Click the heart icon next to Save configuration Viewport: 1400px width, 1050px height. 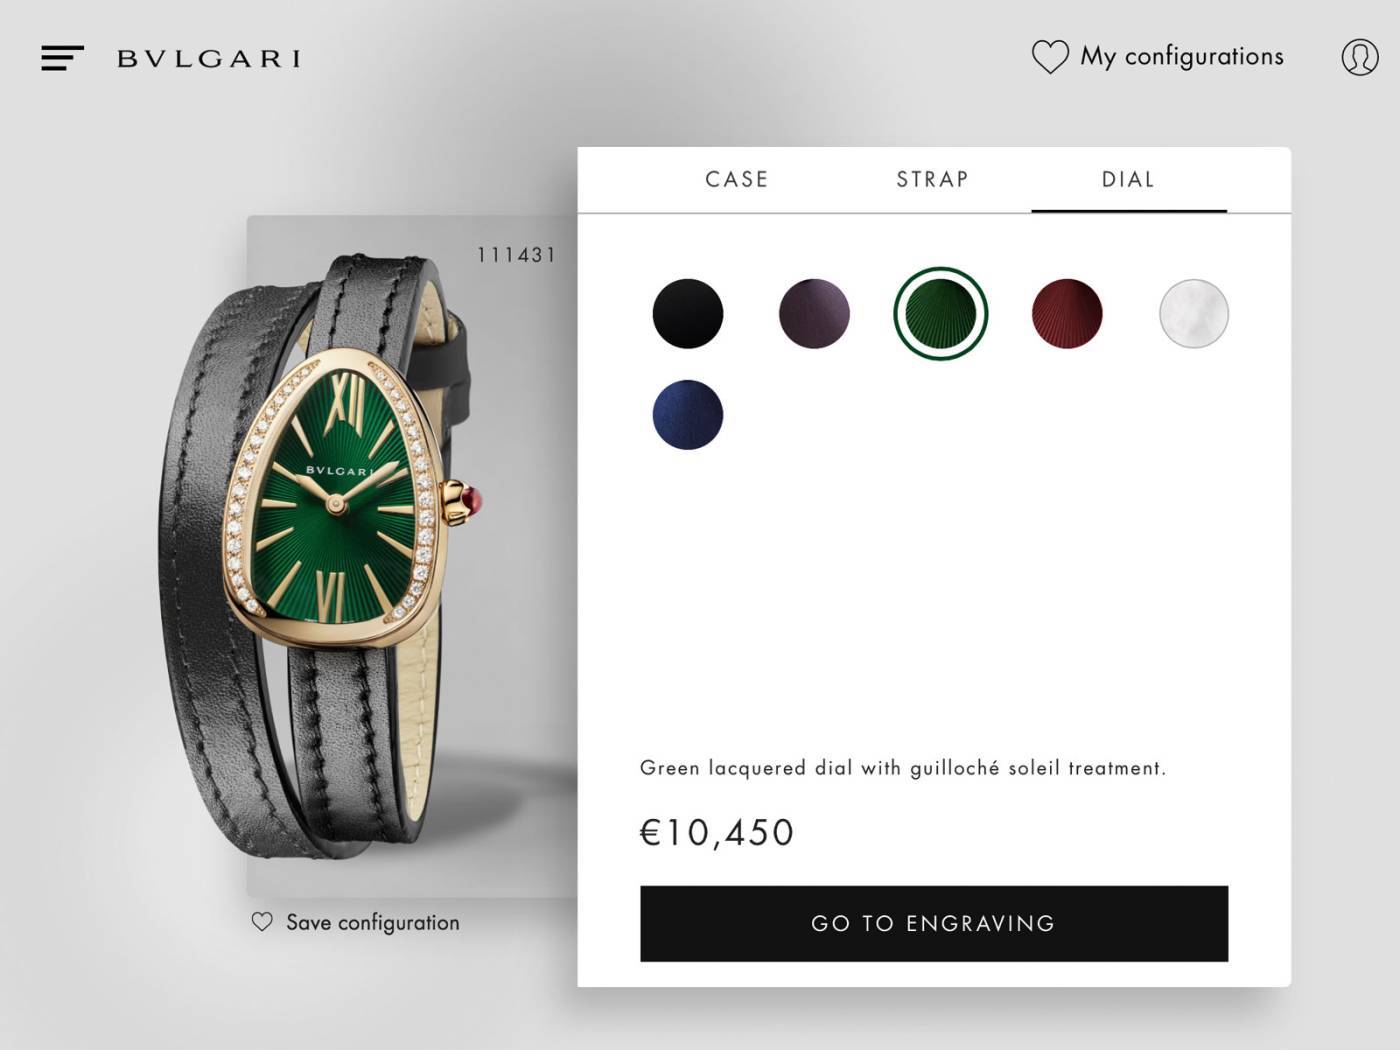[x=262, y=922]
